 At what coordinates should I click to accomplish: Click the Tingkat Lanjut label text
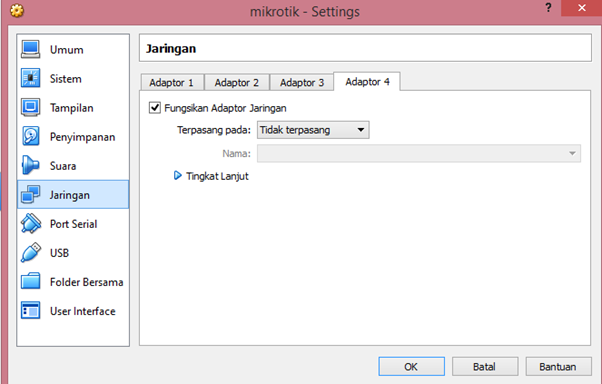tap(217, 176)
